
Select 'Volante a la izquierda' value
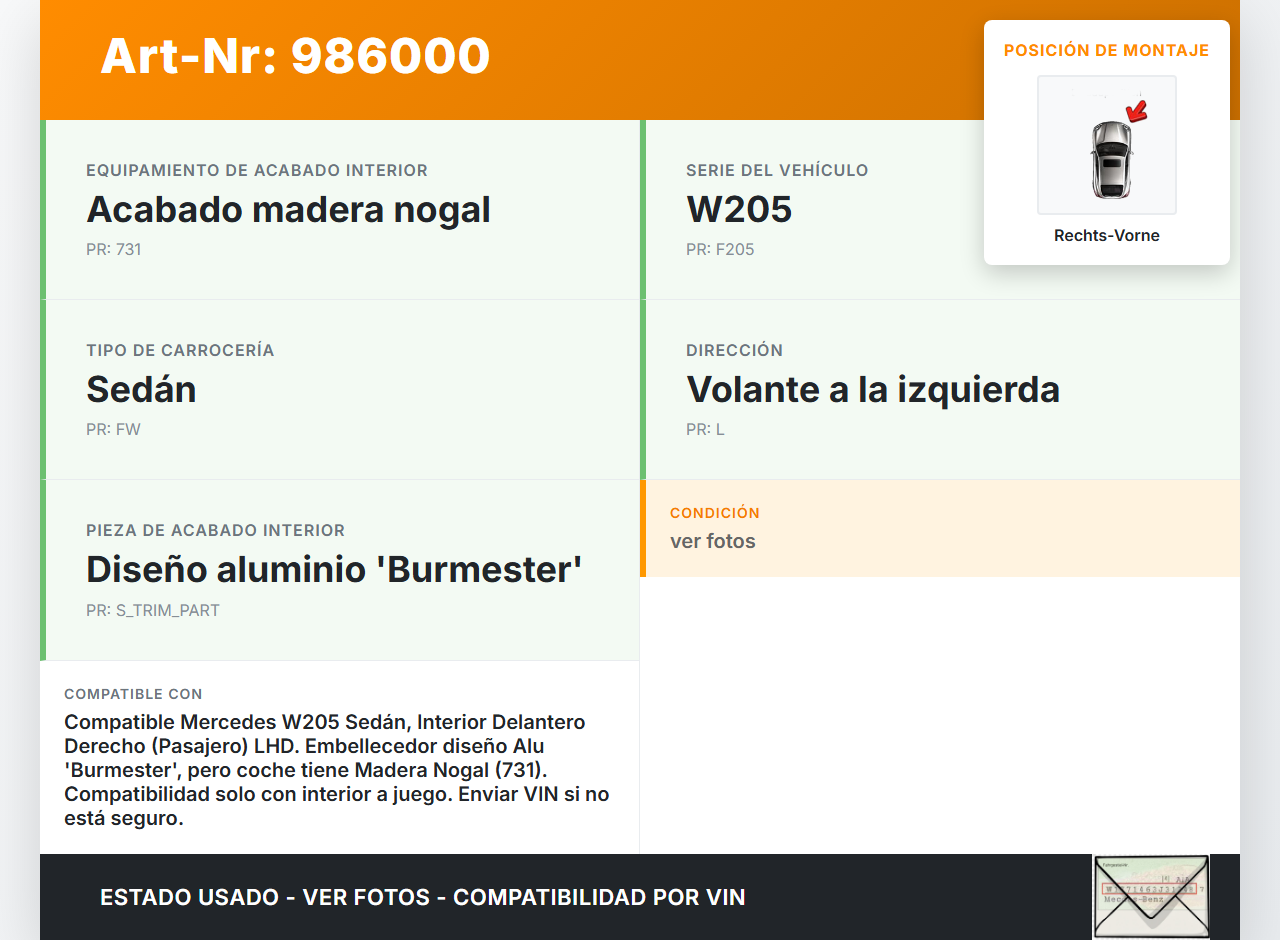(872, 390)
